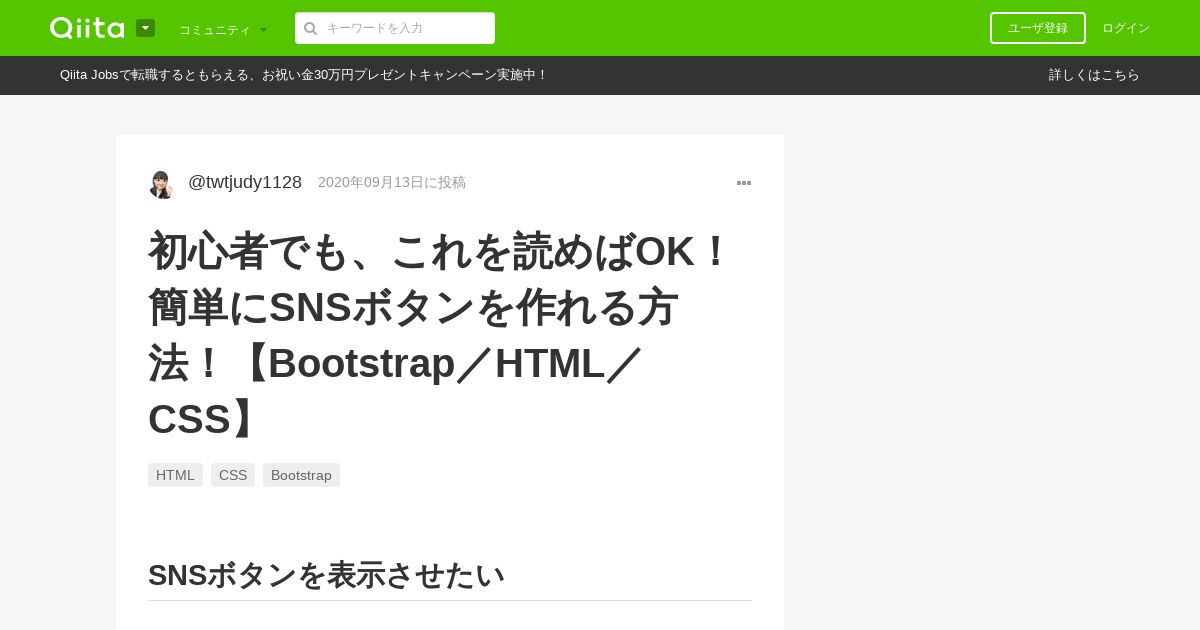
Task: Open the Qiita home logo
Action: [x=87, y=28]
